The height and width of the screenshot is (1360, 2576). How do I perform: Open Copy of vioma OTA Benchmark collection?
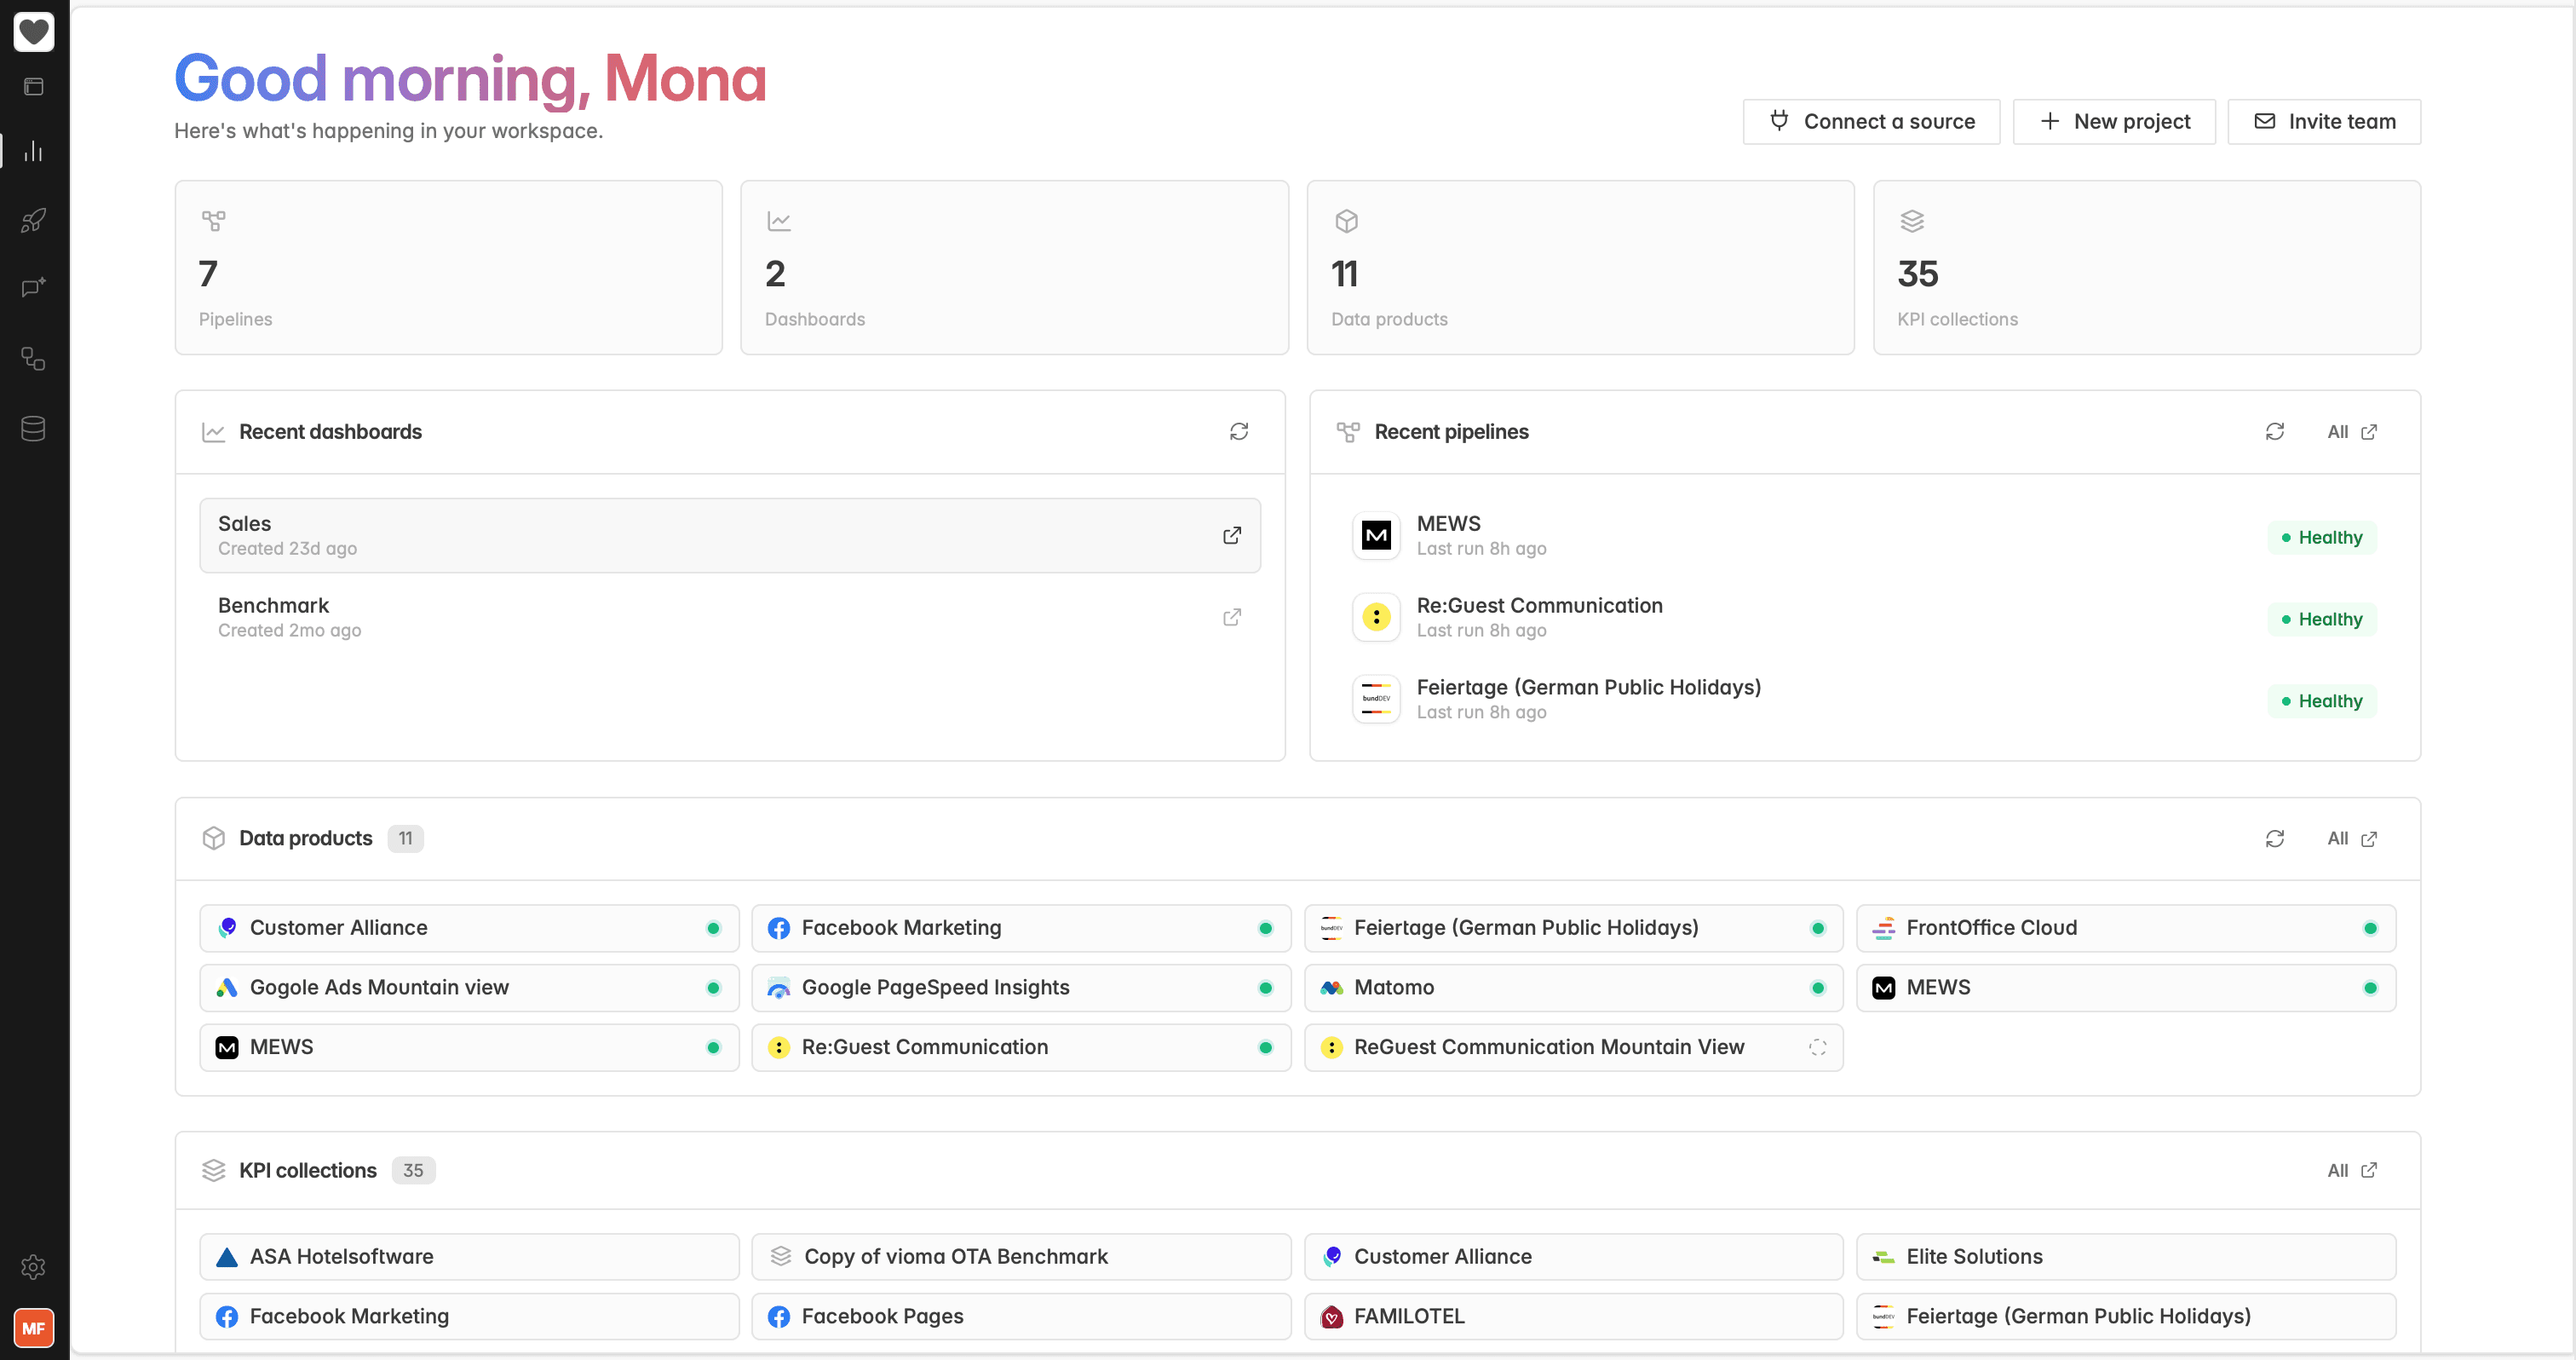[1021, 1258]
